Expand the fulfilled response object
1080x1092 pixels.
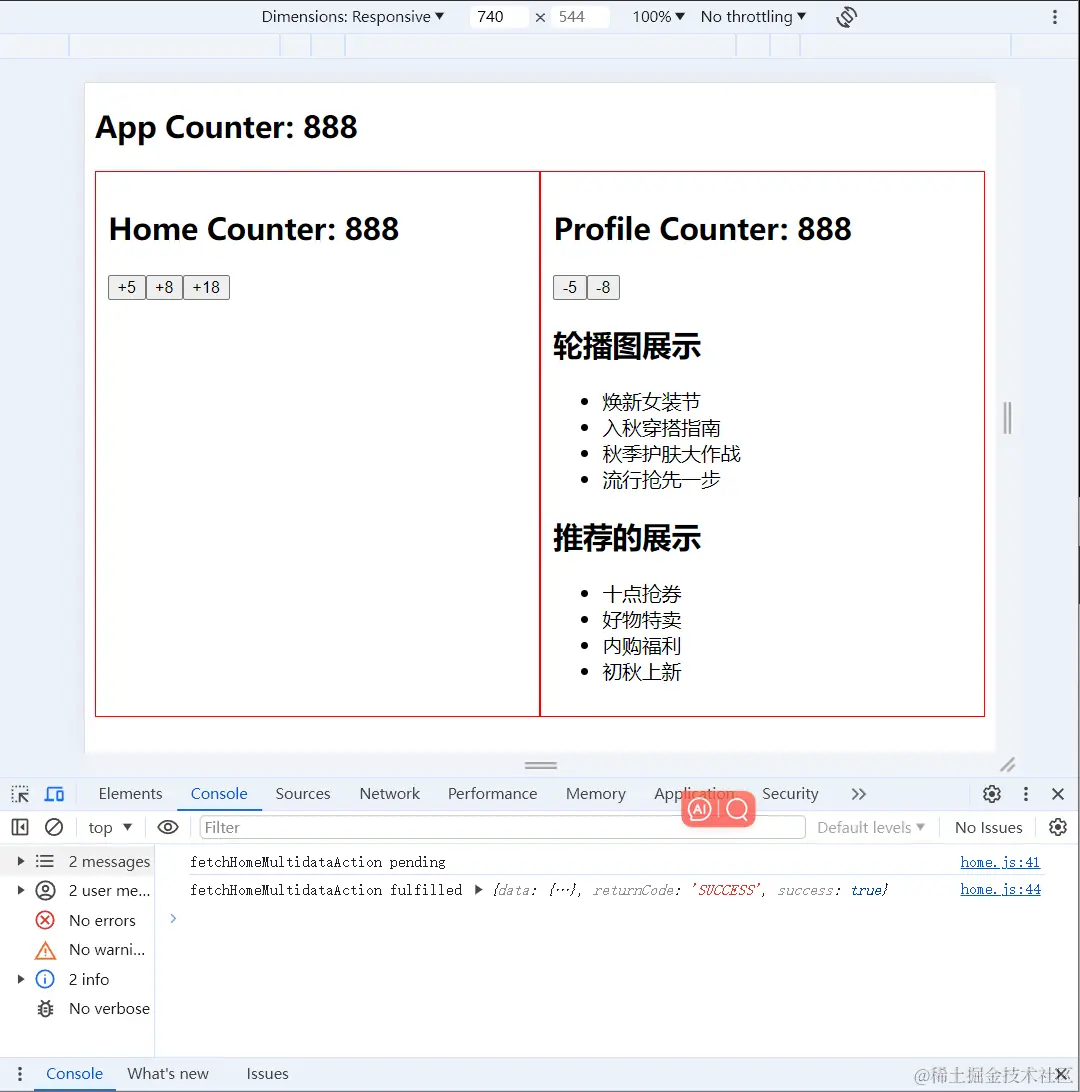click(478, 890)
